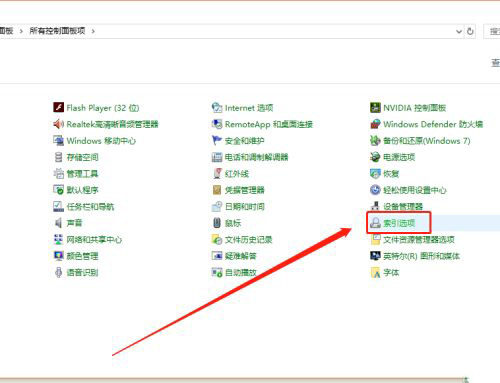This screenshot has width=500, height=383.
Task: Open the 电源选项 link
Action: [399, 157]
